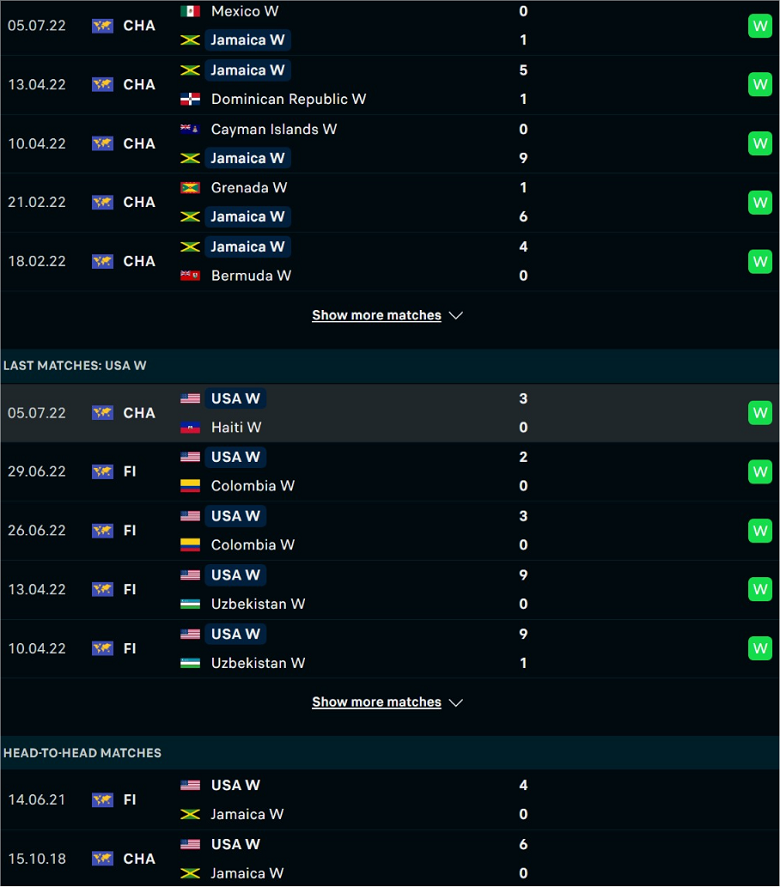780x887 pixels.
Task: Click Show more matches link under Jamaica
Action: point(377,315)
